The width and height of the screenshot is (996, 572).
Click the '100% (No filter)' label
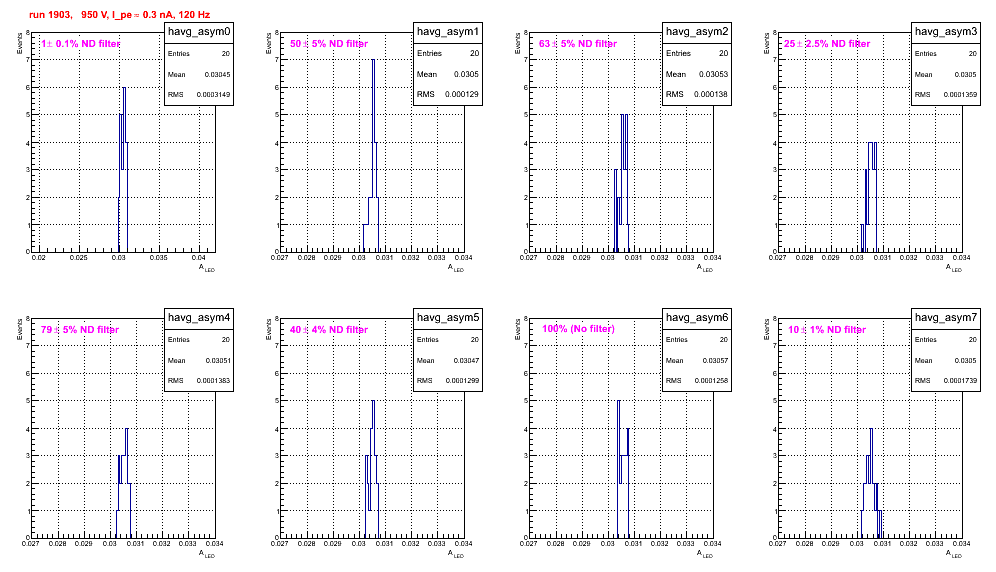click(x=578, y=329)
